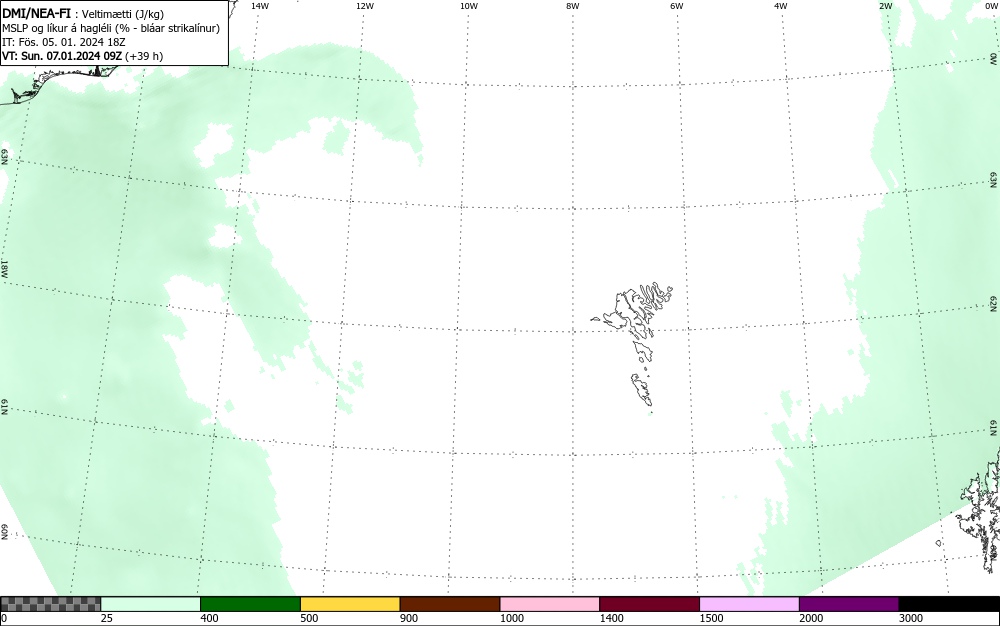Viewport: 1000px width, 626px height.
Task: Click the Faroe Islands main outline
Action: point(635,310)
